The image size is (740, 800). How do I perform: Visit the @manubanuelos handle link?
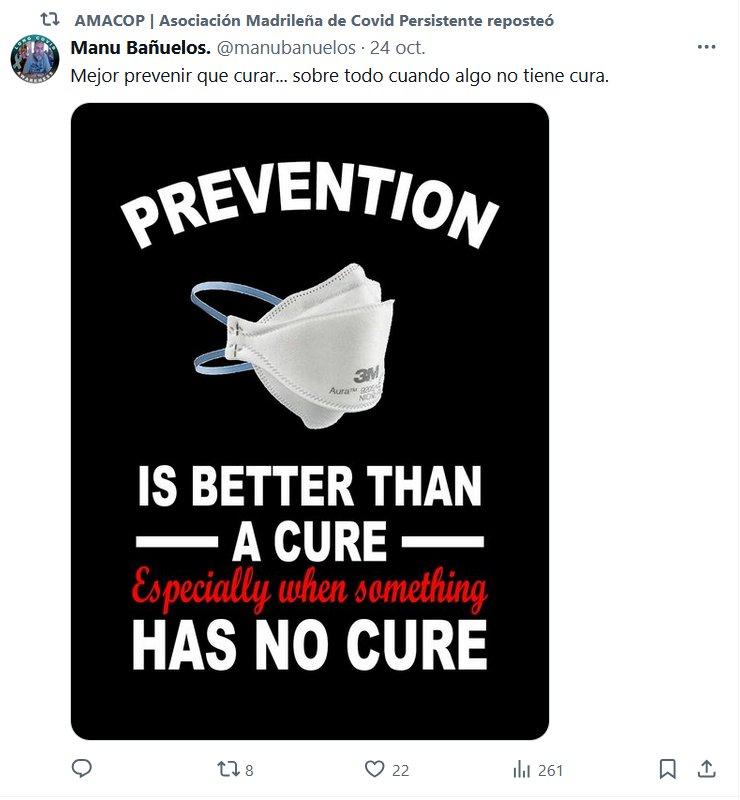coord(286,47)
